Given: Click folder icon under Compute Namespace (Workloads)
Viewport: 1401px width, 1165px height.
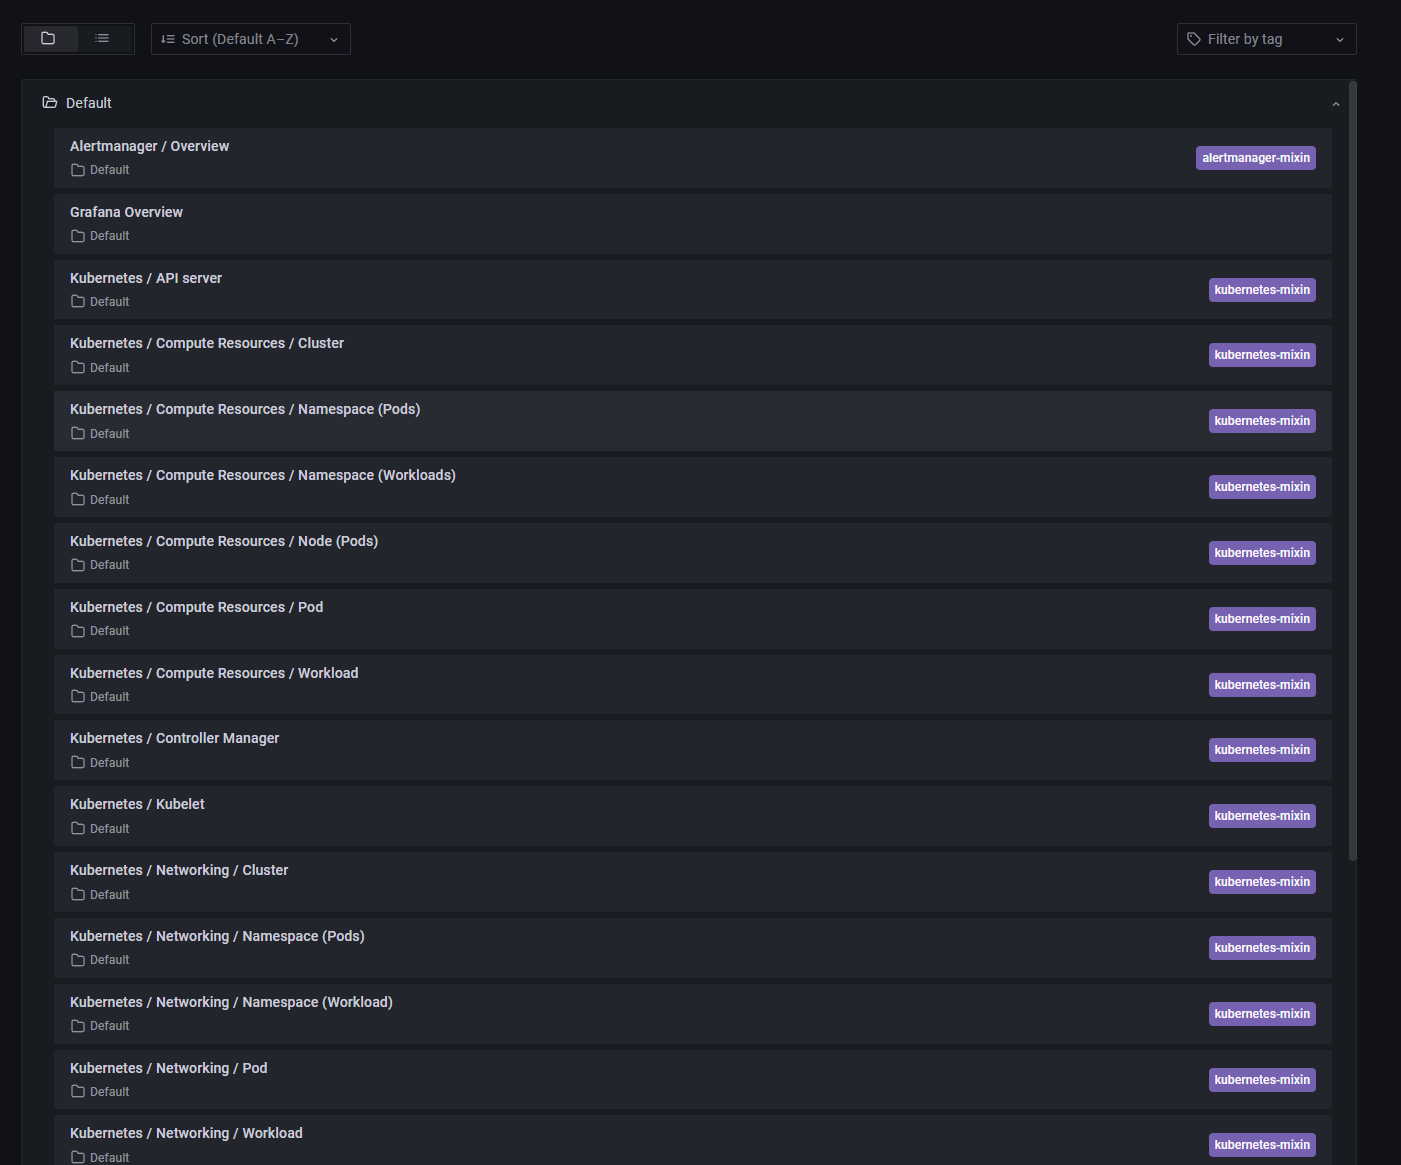Looking at the screenshot, I should 78,500.
